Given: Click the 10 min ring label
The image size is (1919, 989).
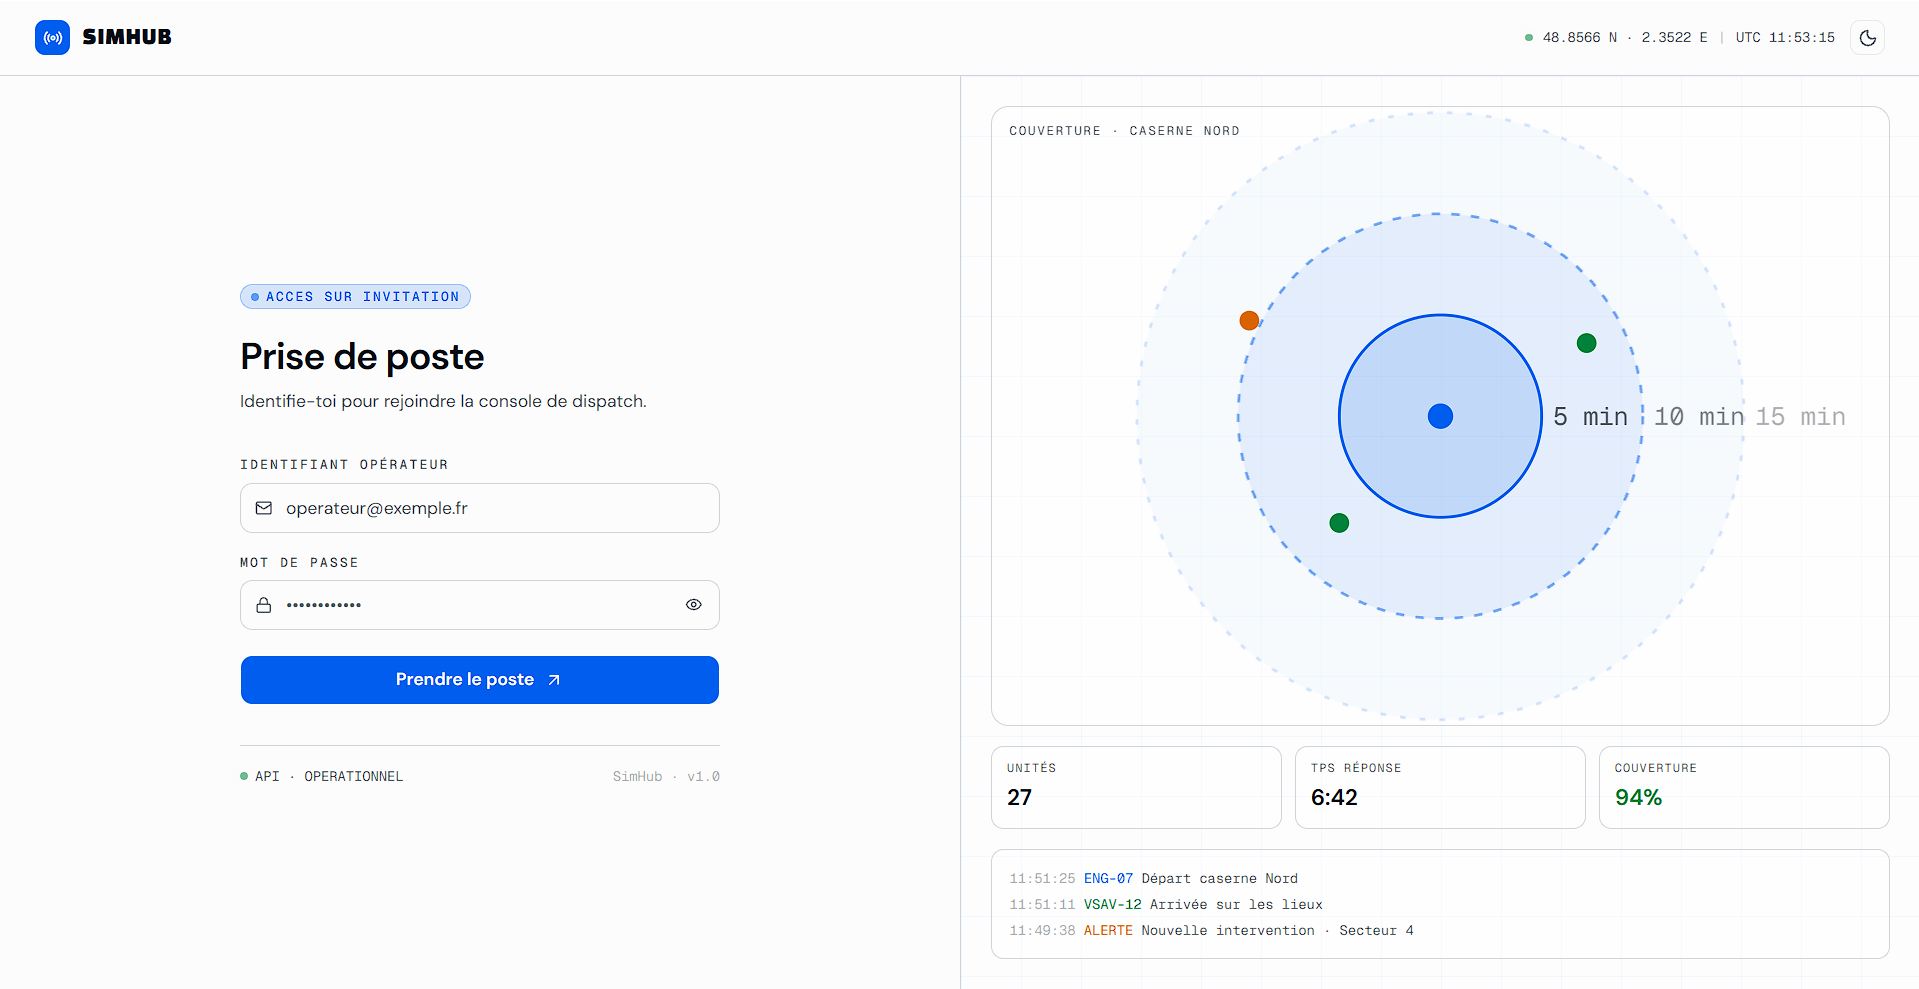Looking at the screenshot, I should (1699, 416).
